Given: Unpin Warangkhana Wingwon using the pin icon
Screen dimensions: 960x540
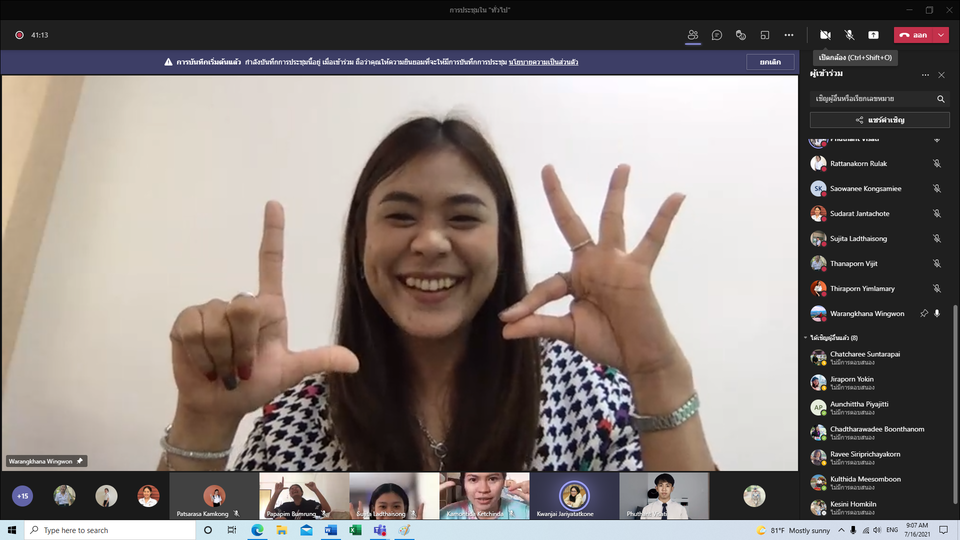Looking at the screenshot, I should pos(924,313).
